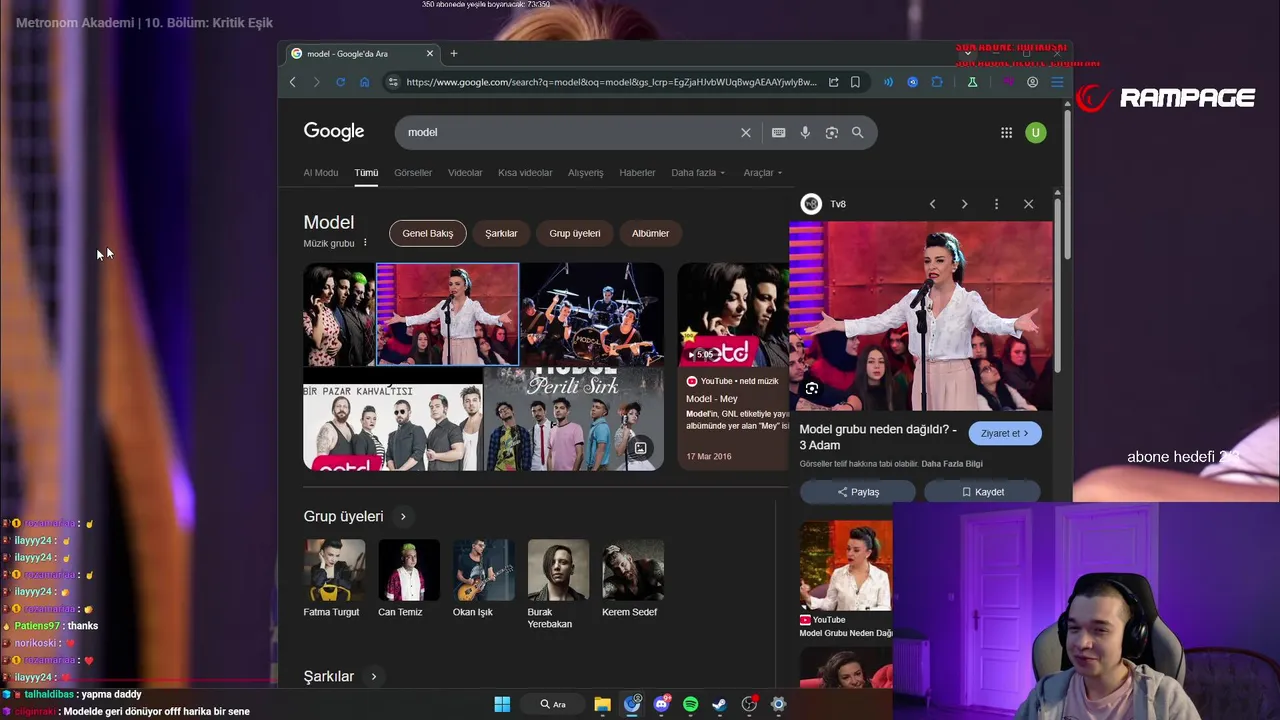Switch to Videolar tab
Viewport: 1280px width, 720px height.
(x=465, y=172)
